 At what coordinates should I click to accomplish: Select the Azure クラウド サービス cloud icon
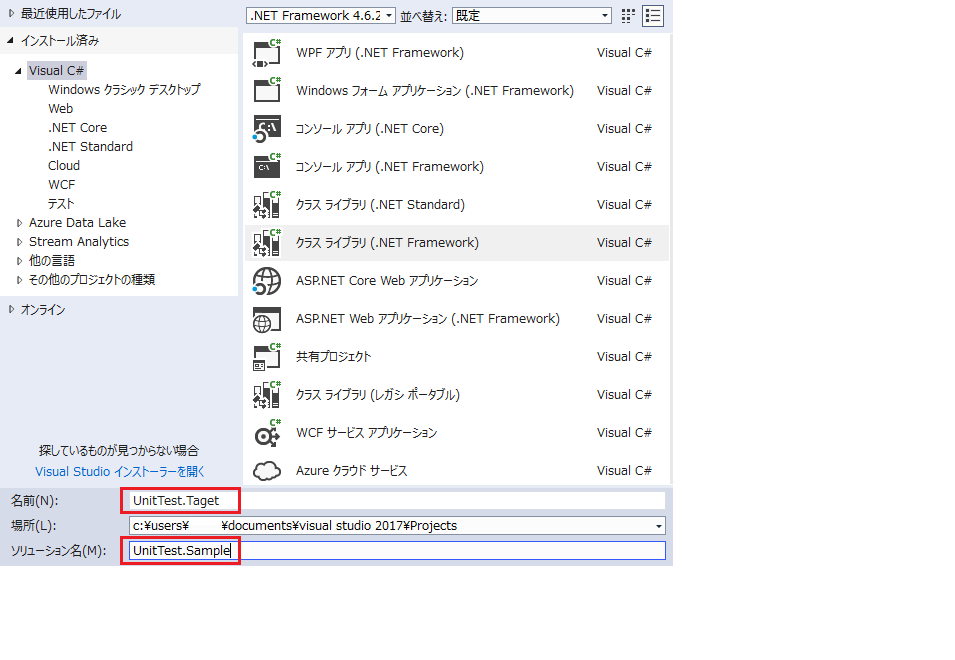(x=267, y=471)
